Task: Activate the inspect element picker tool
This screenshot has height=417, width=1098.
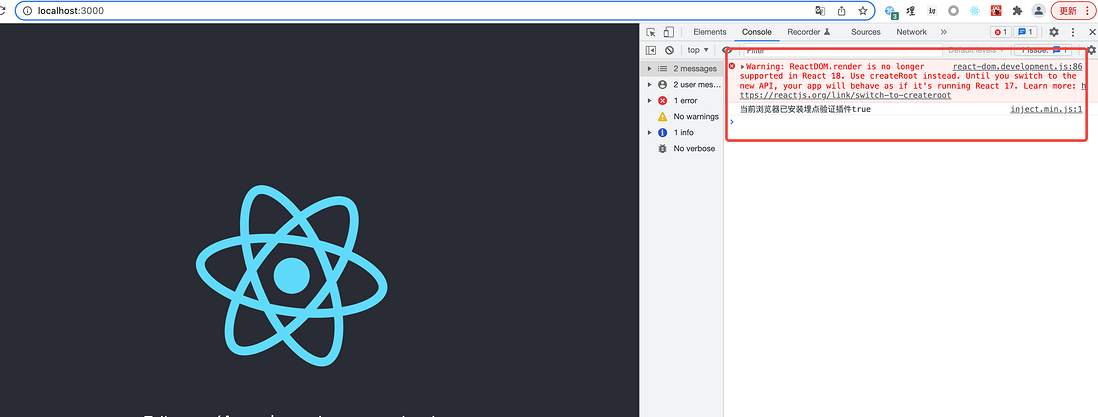Action: (x=651, y=32)
